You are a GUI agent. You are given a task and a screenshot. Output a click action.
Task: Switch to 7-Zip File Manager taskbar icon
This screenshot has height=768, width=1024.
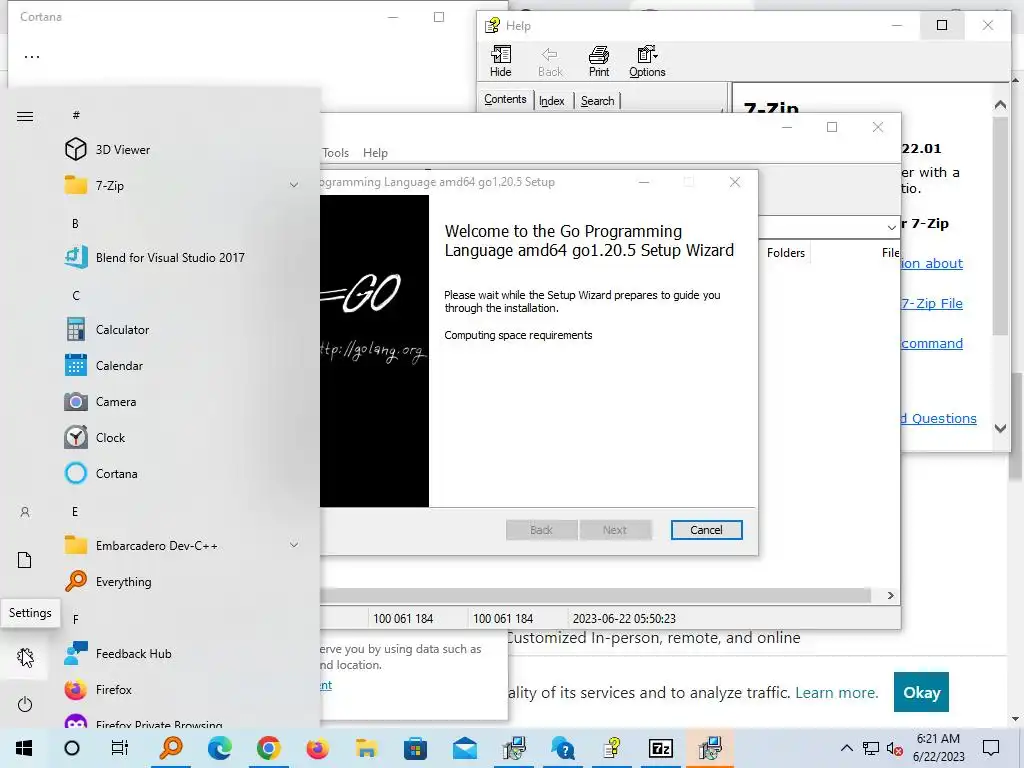660,748
